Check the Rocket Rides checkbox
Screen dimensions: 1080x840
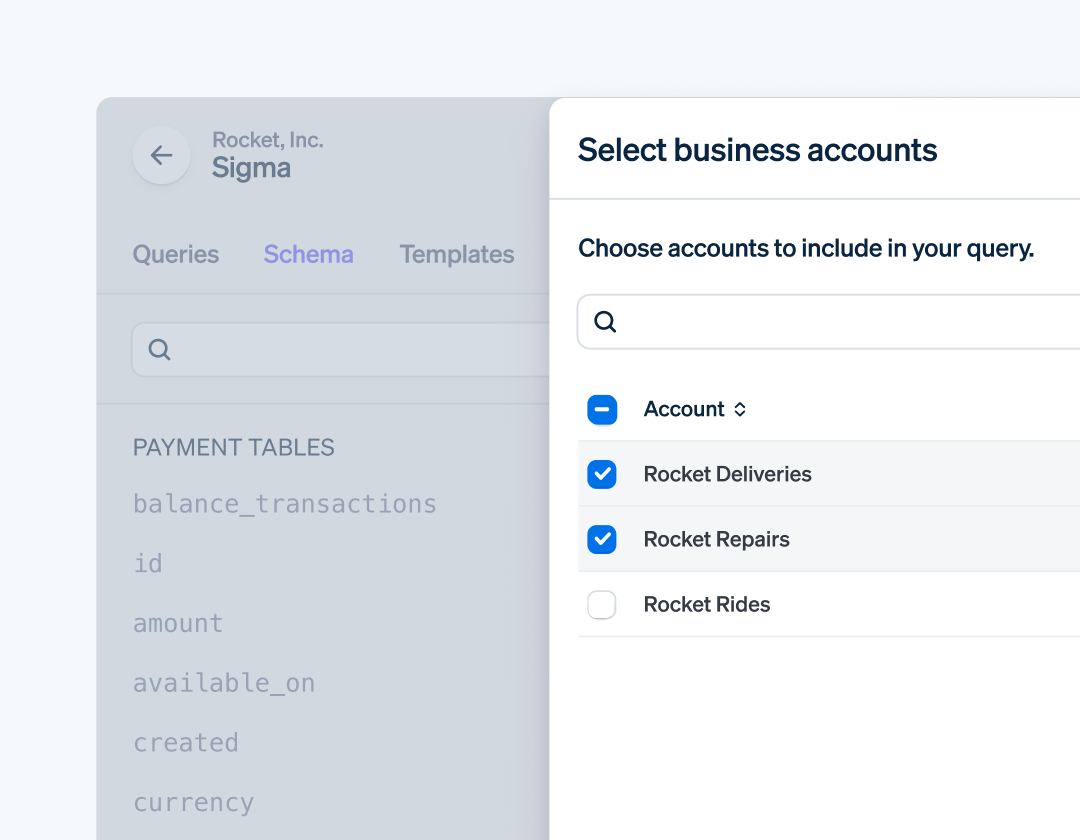coord(602,605)
